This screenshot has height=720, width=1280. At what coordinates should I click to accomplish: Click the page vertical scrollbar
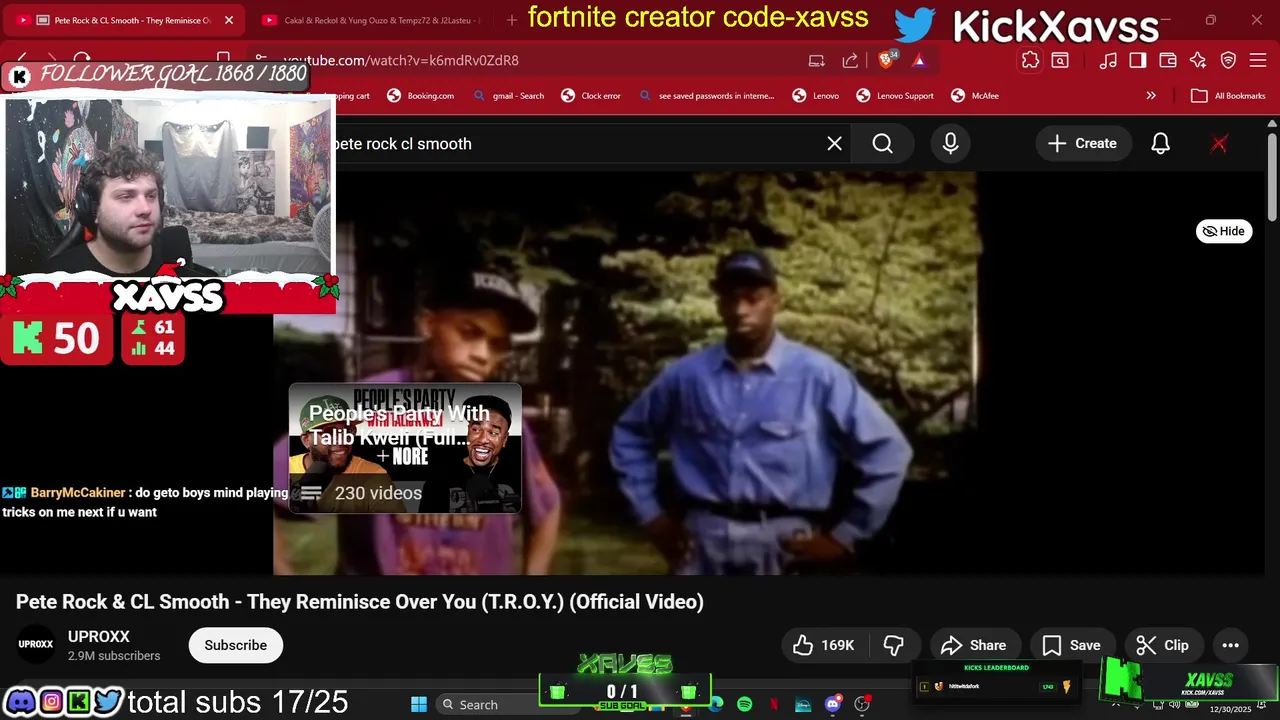1272,178
